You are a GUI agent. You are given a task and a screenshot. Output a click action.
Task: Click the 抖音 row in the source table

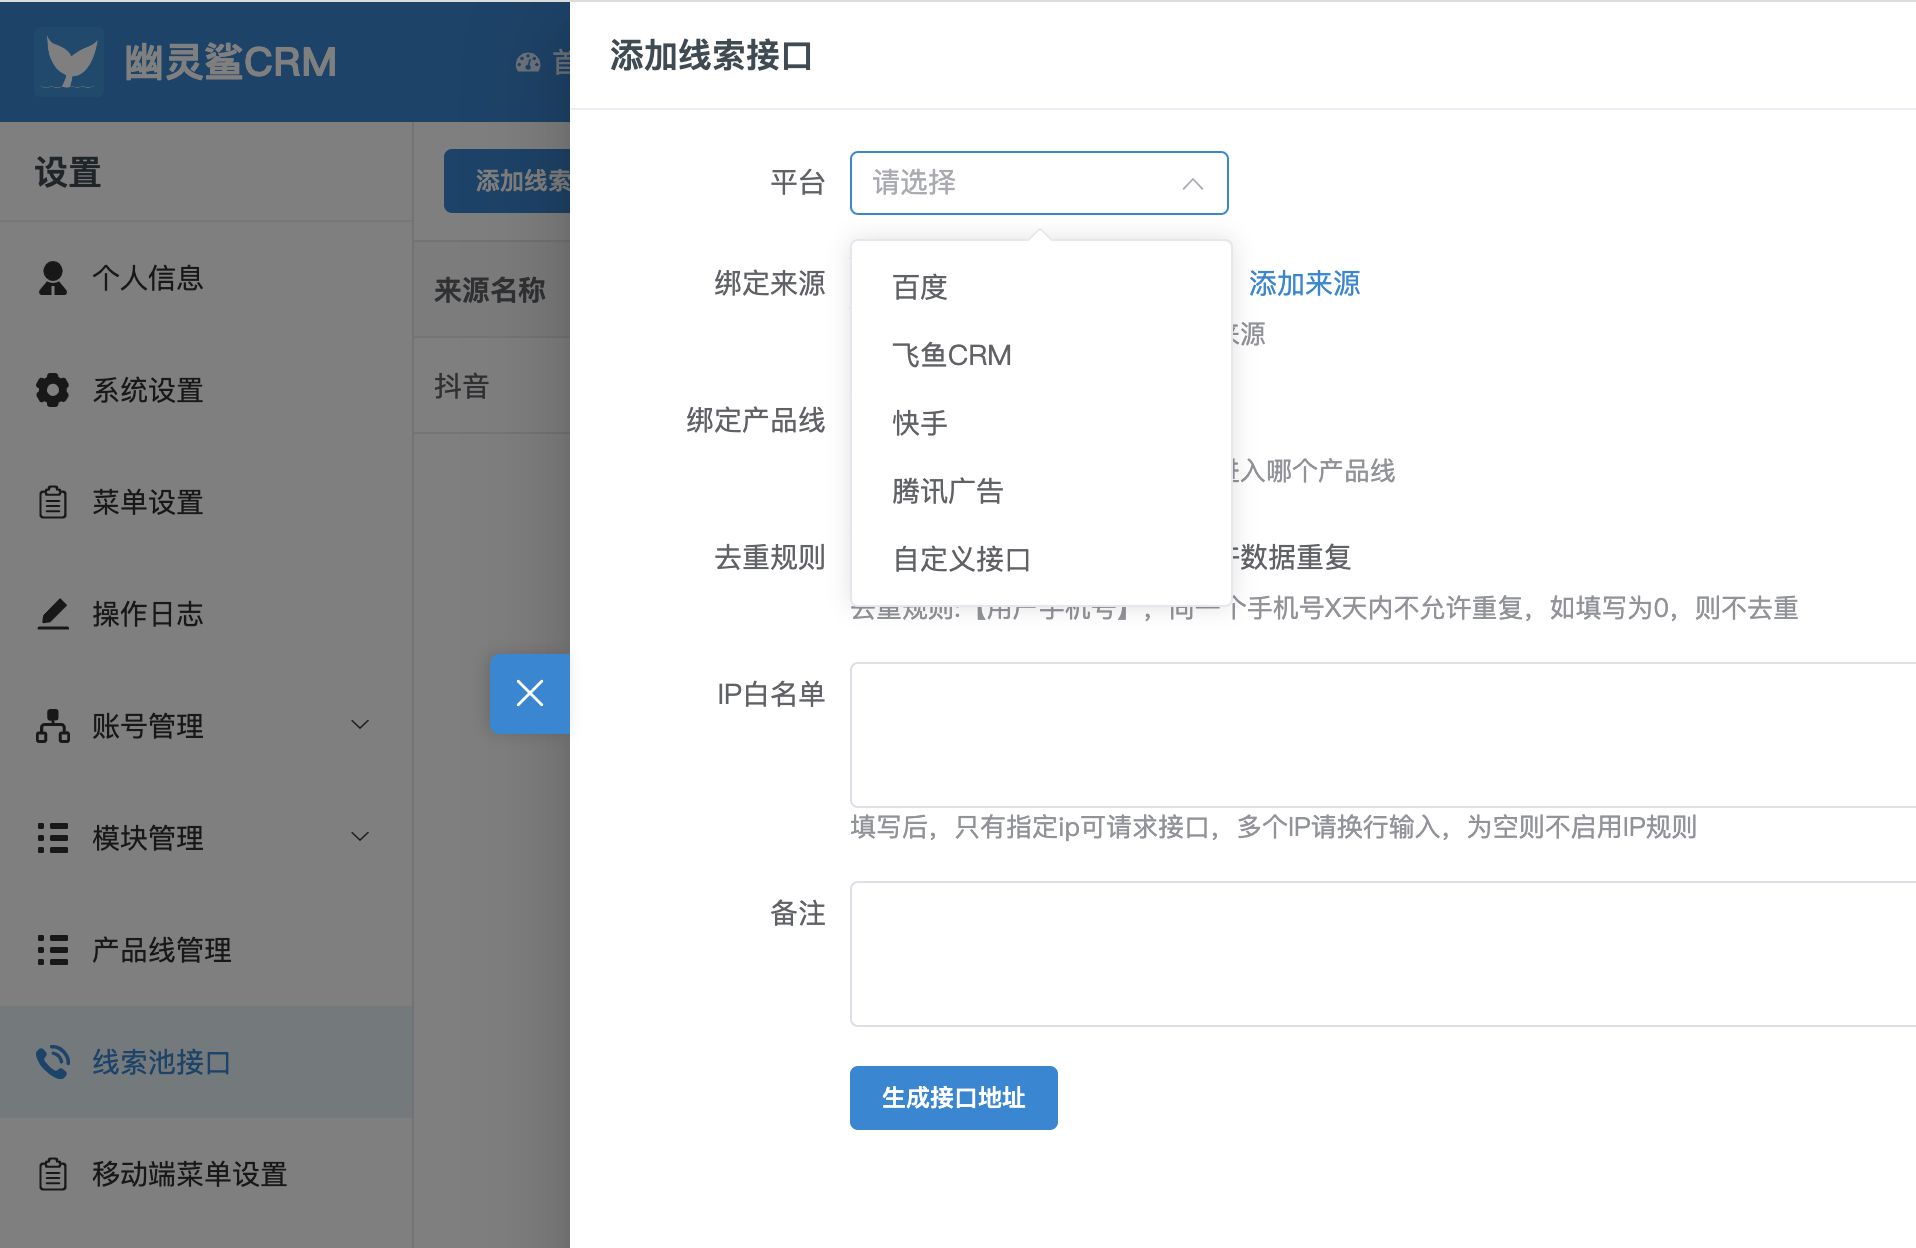pyautogui.click(x=492, y=386)
